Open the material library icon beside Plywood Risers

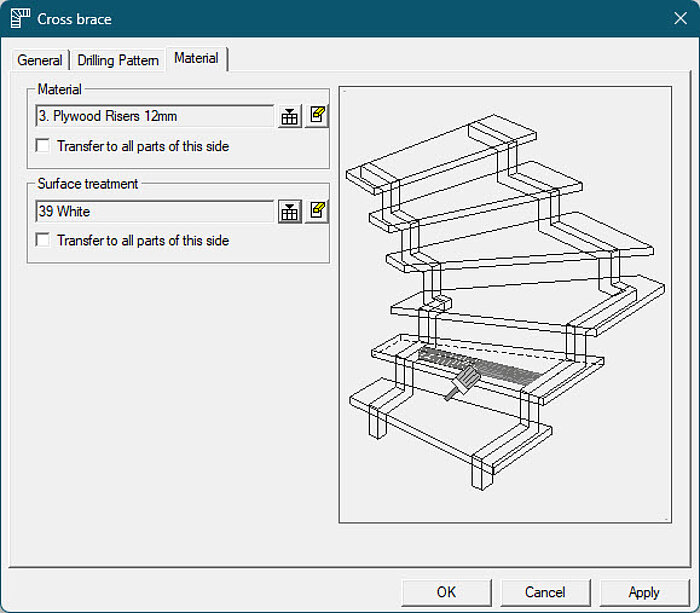click(x=290, y=117)
